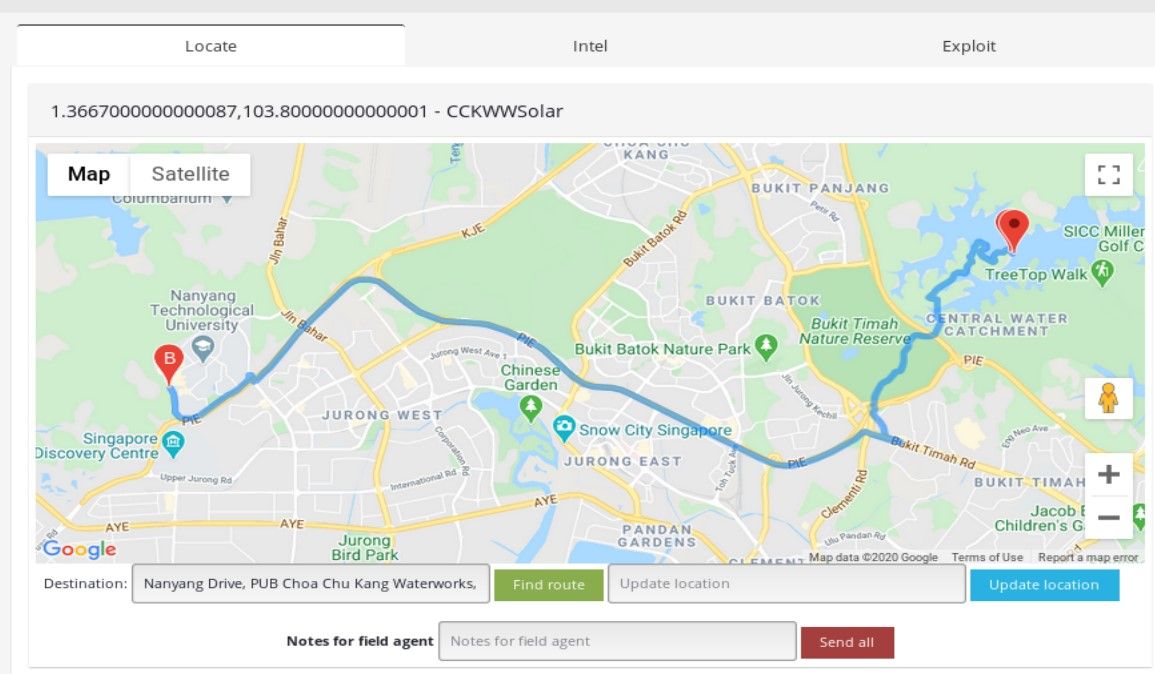The width and height of the screenshot is (1155, 674).
Task: Click the Chinese Garden tree icon
Action: (x=530, y=407)
